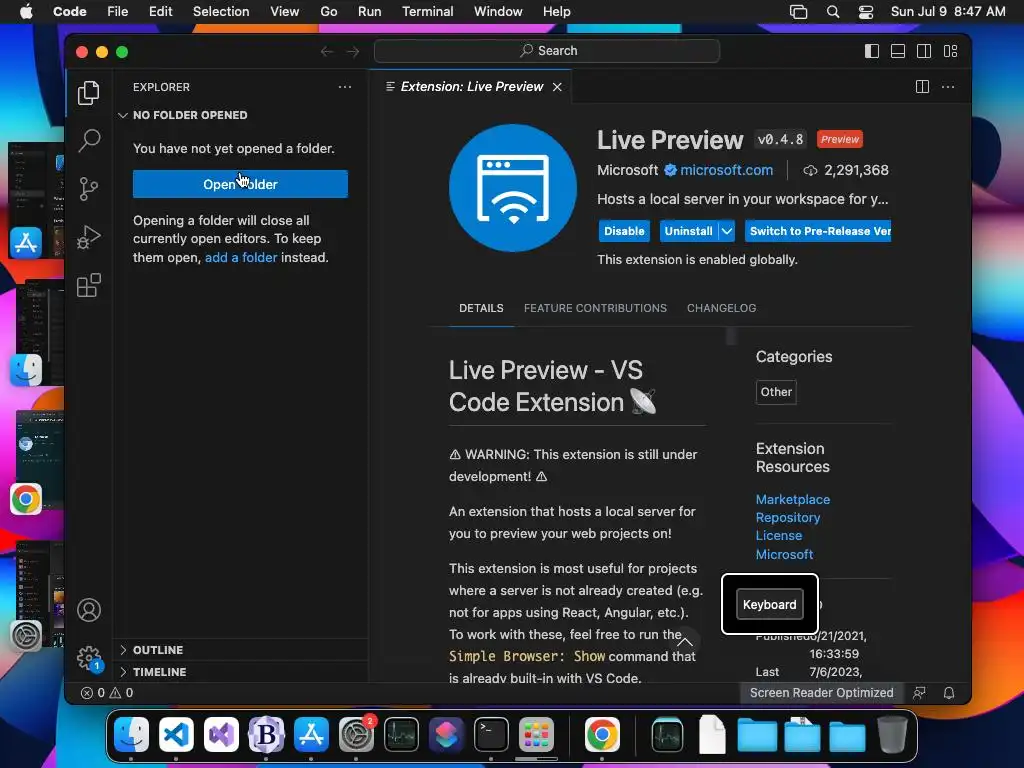Go back with the navigation arrow

tap(327, 51)
